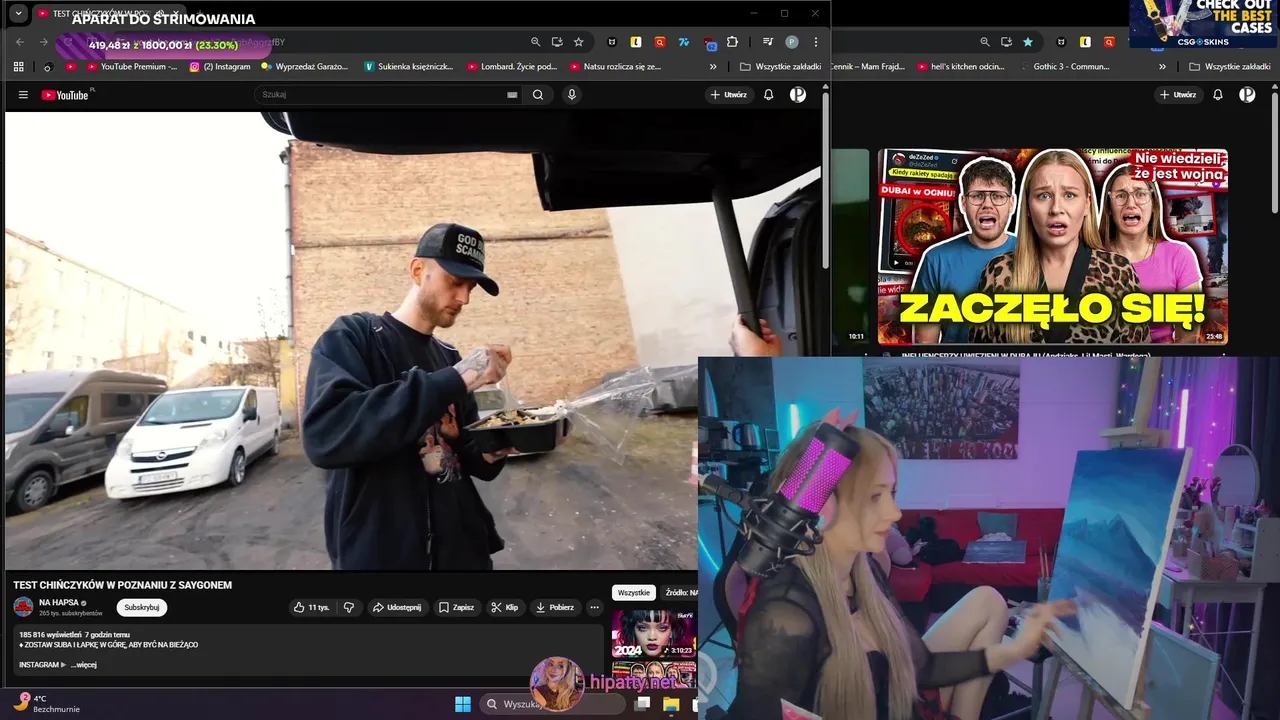The image size is (1280, 720).
Task: Open Wszystkie zakładki folder in right window
Action: point(1229,67)
